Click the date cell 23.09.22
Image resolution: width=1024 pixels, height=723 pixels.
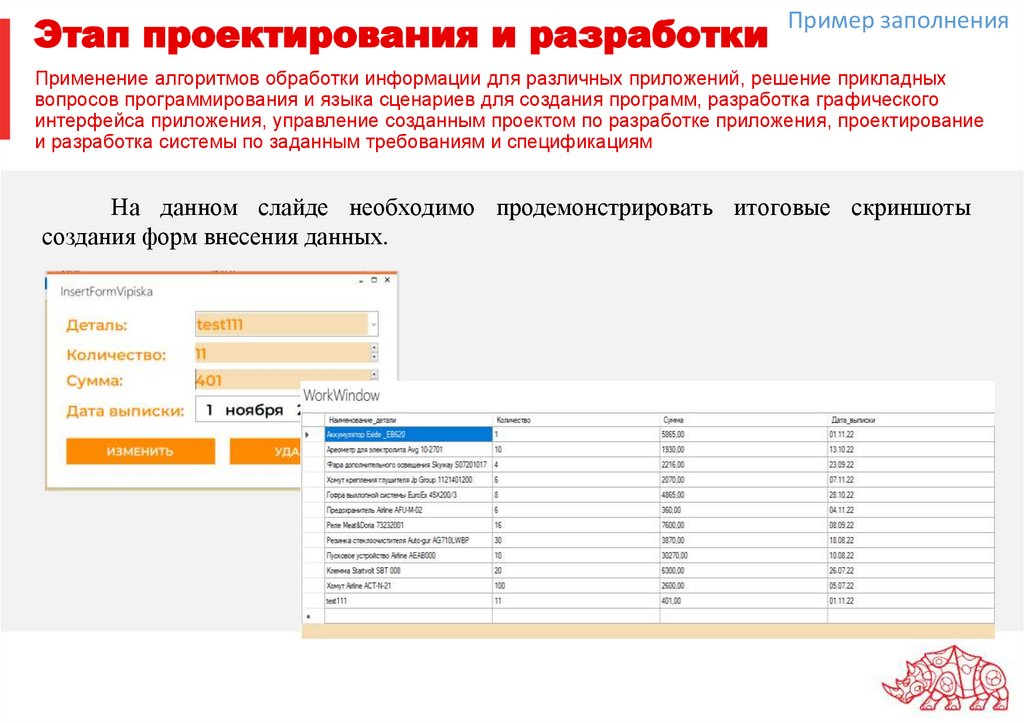(911, 464)
